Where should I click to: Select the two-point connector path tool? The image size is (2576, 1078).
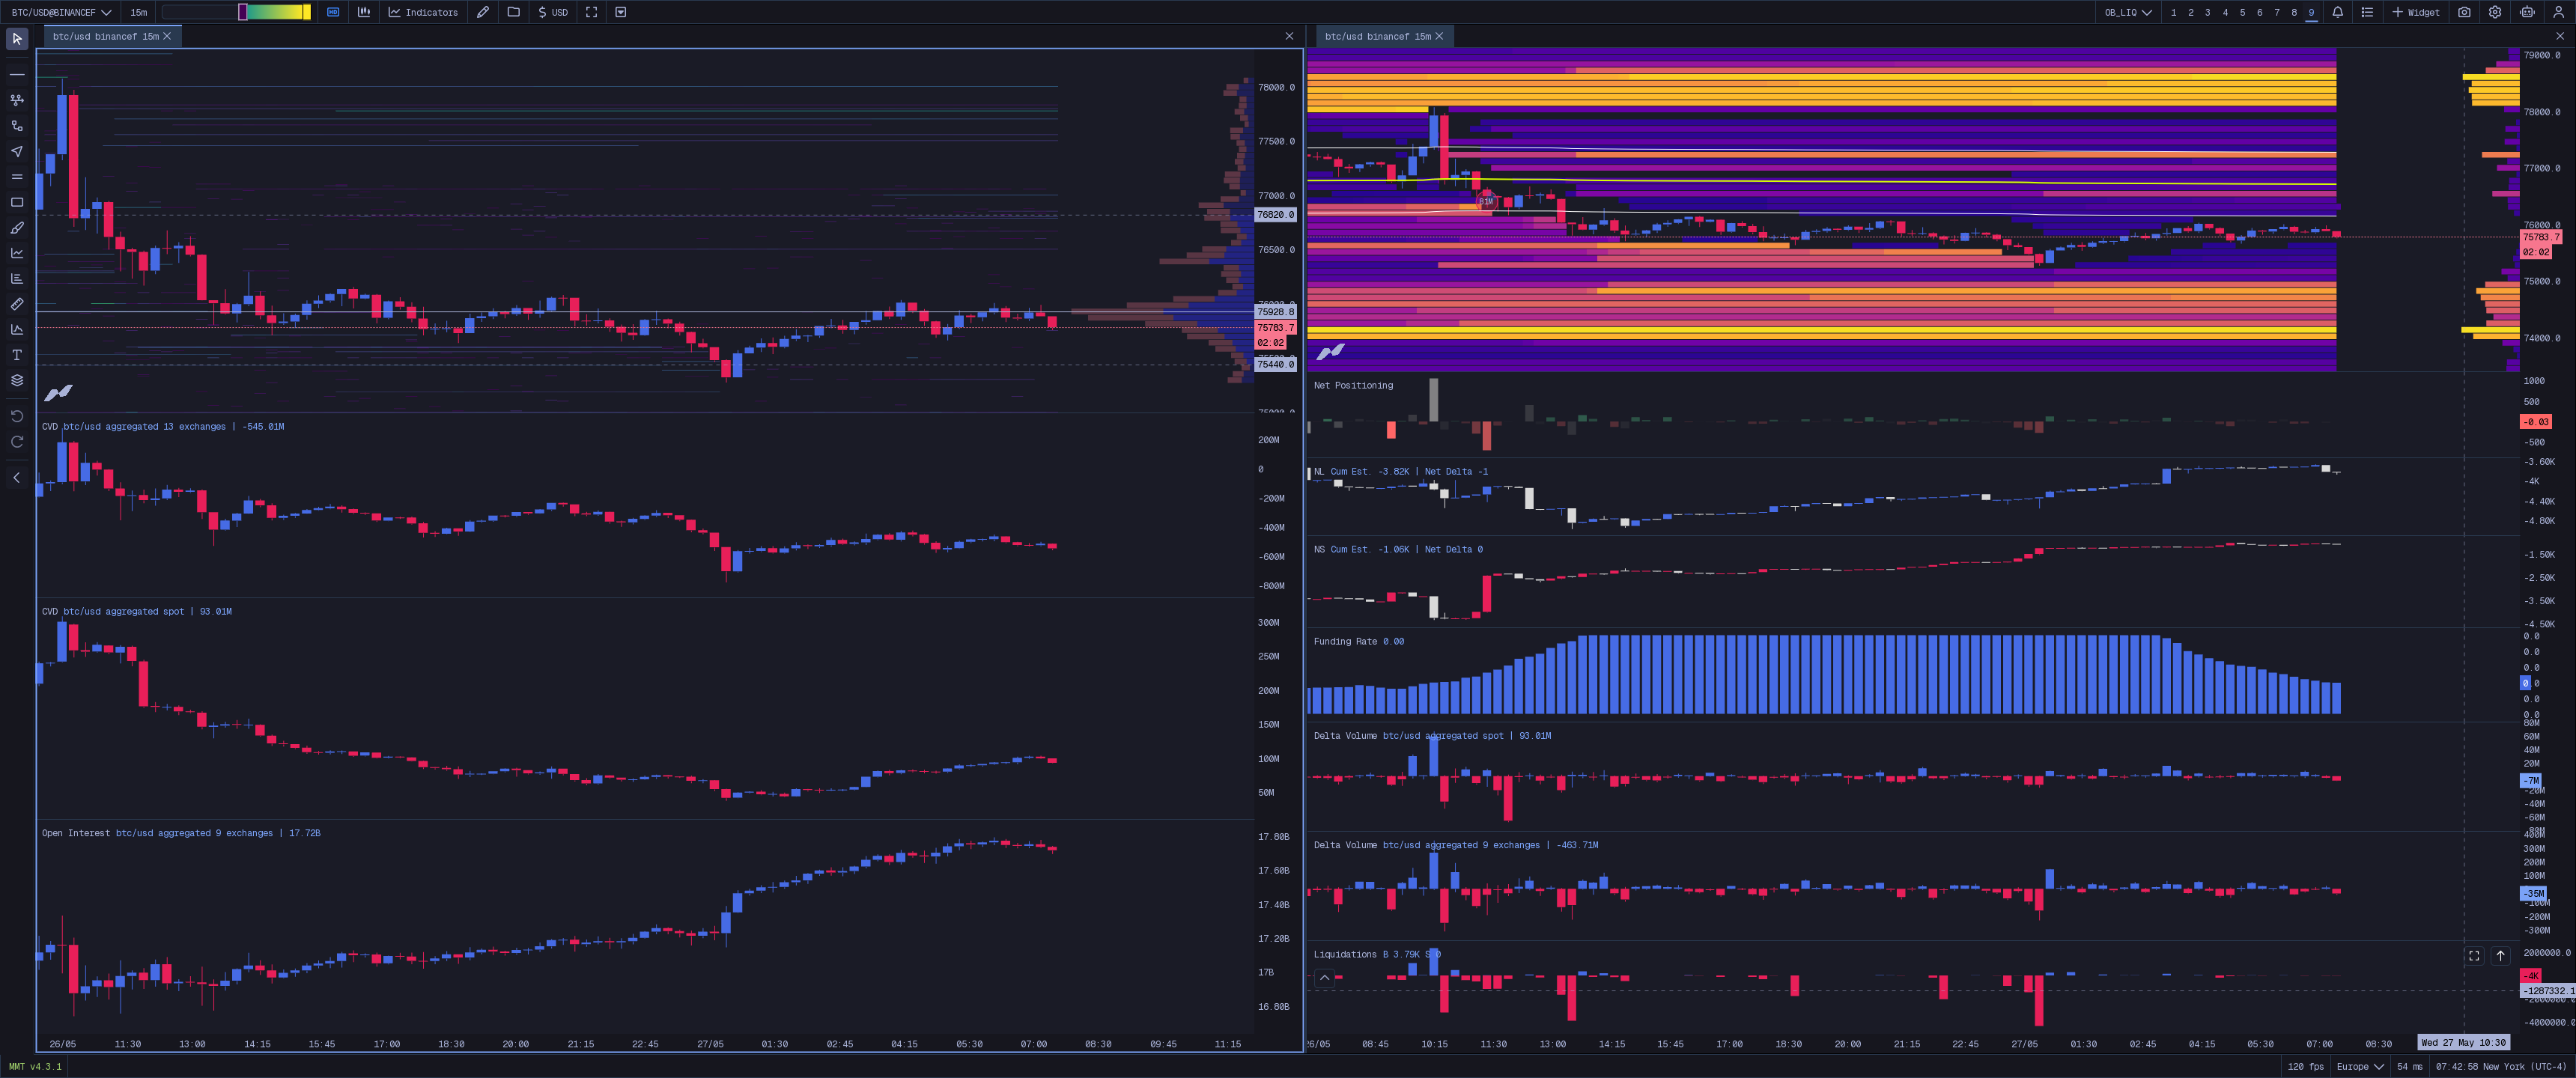17,126
